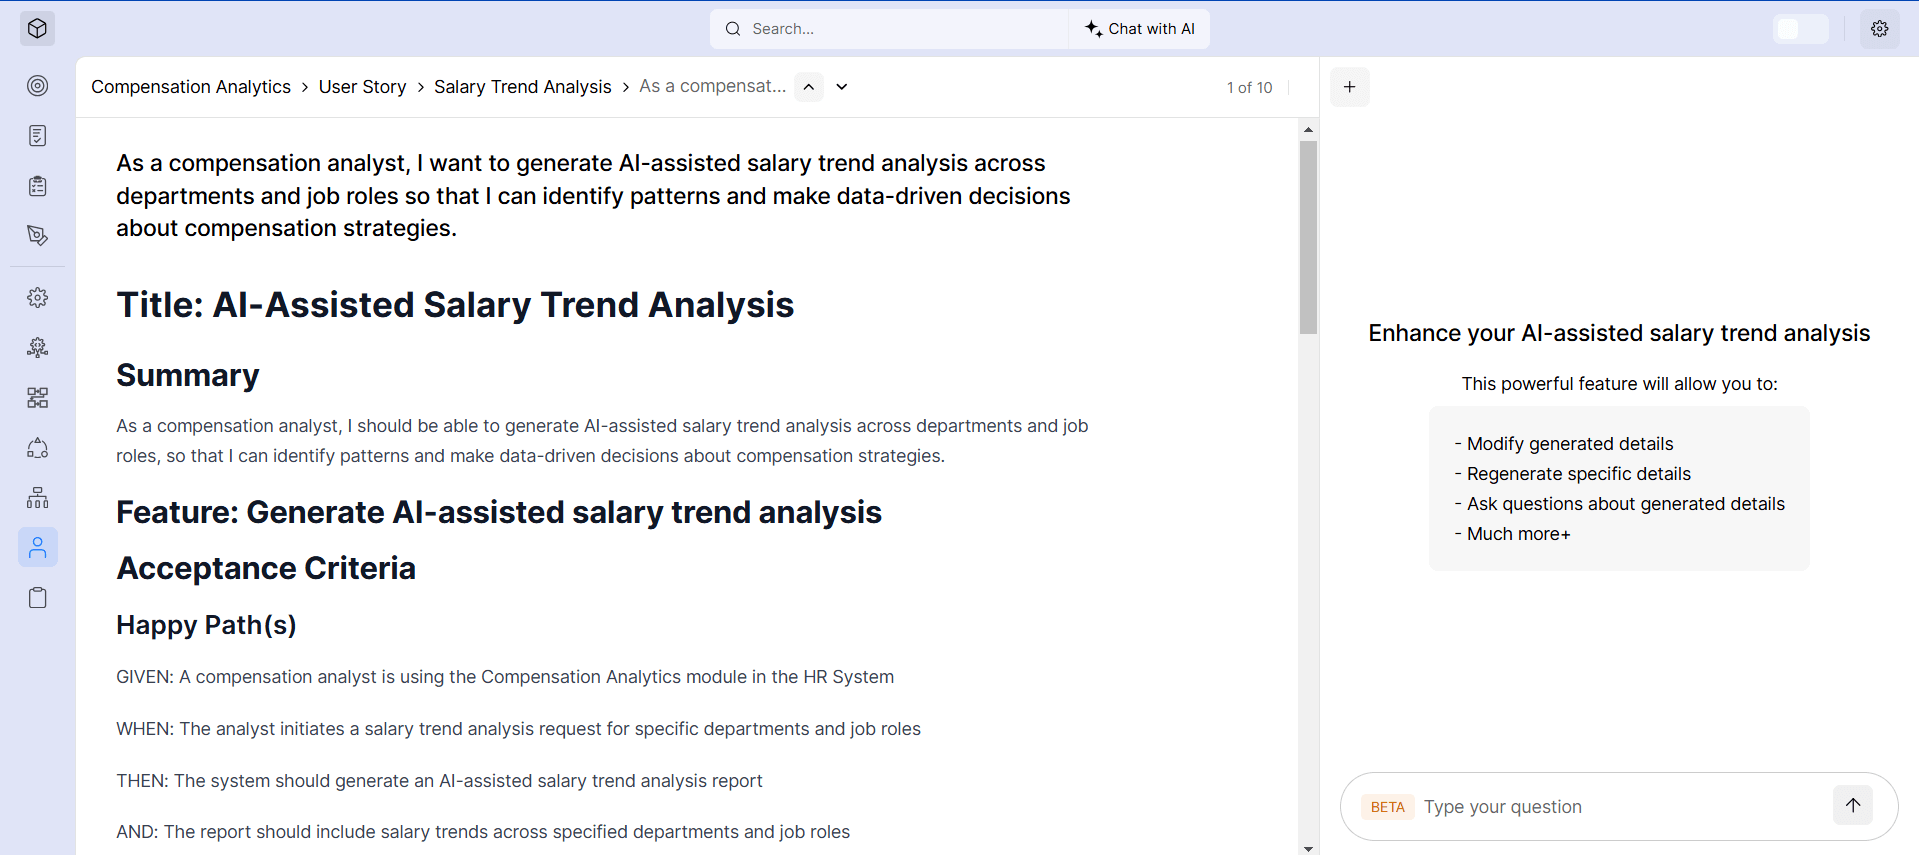The height and width of the screenshot is (855, 1919).
Task: Click the plus button for new chat
Action: point(1349,87)
